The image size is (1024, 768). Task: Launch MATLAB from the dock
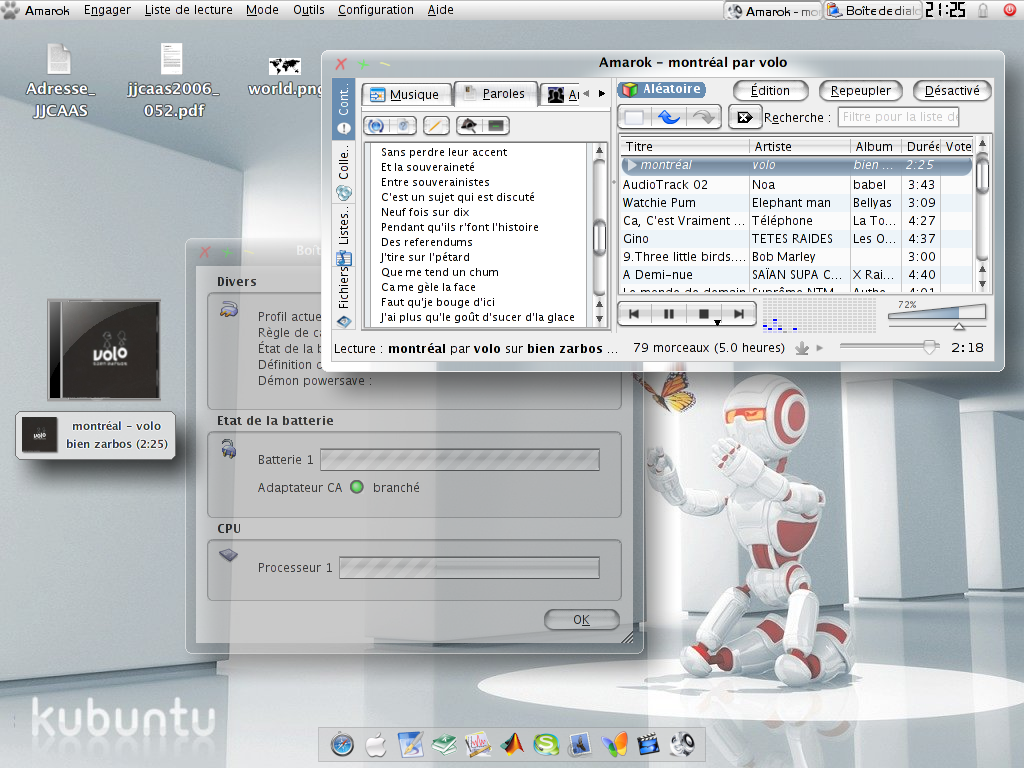(x=513, y=744)
